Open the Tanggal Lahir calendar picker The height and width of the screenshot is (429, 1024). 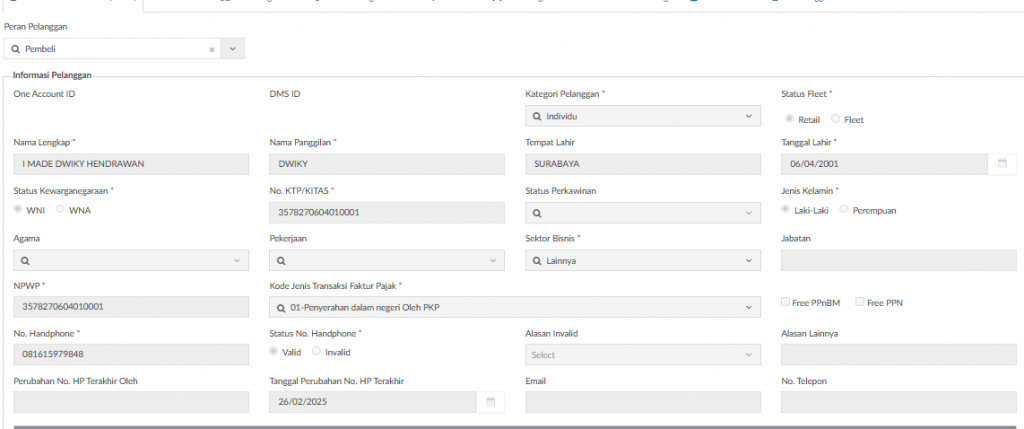[x=1002, y=164]
